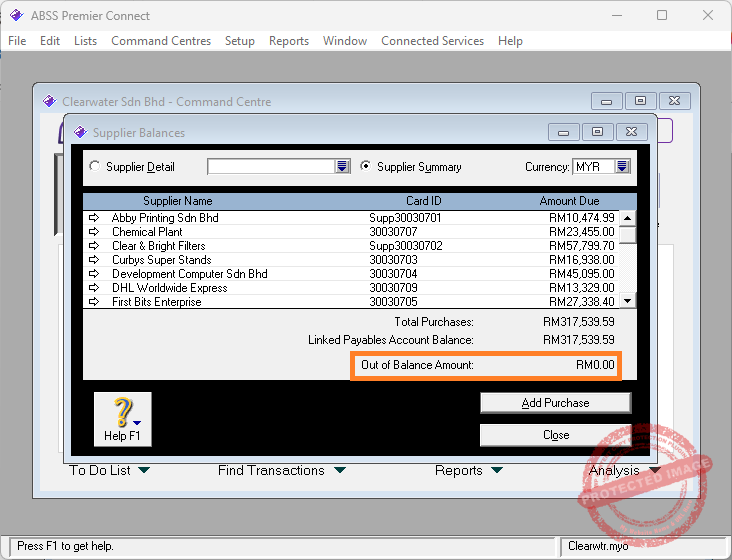Image resolution: width=732 pixels, height=560 pixels.
Task: Expand the To Do List menu arrow
Action: (144, 470)
